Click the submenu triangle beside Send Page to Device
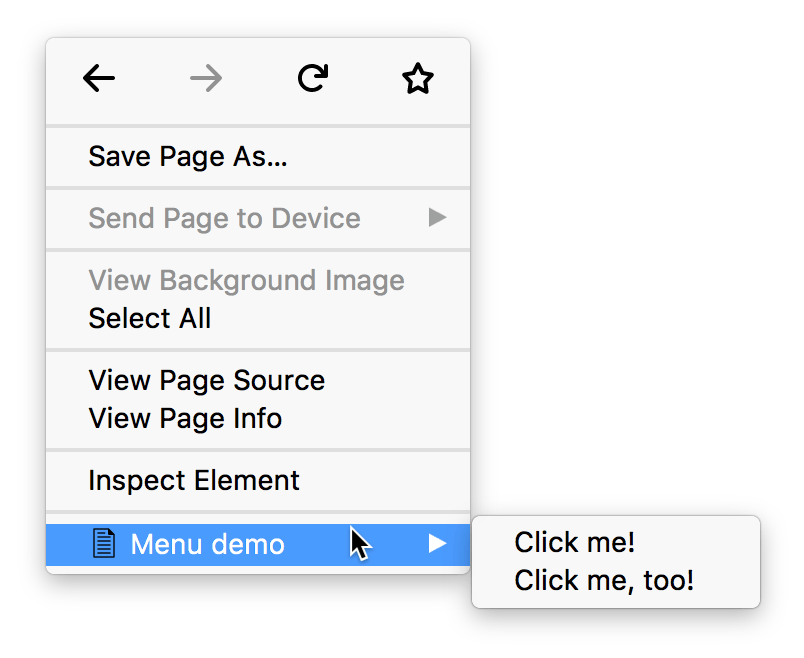 click(x=438, y=218)
